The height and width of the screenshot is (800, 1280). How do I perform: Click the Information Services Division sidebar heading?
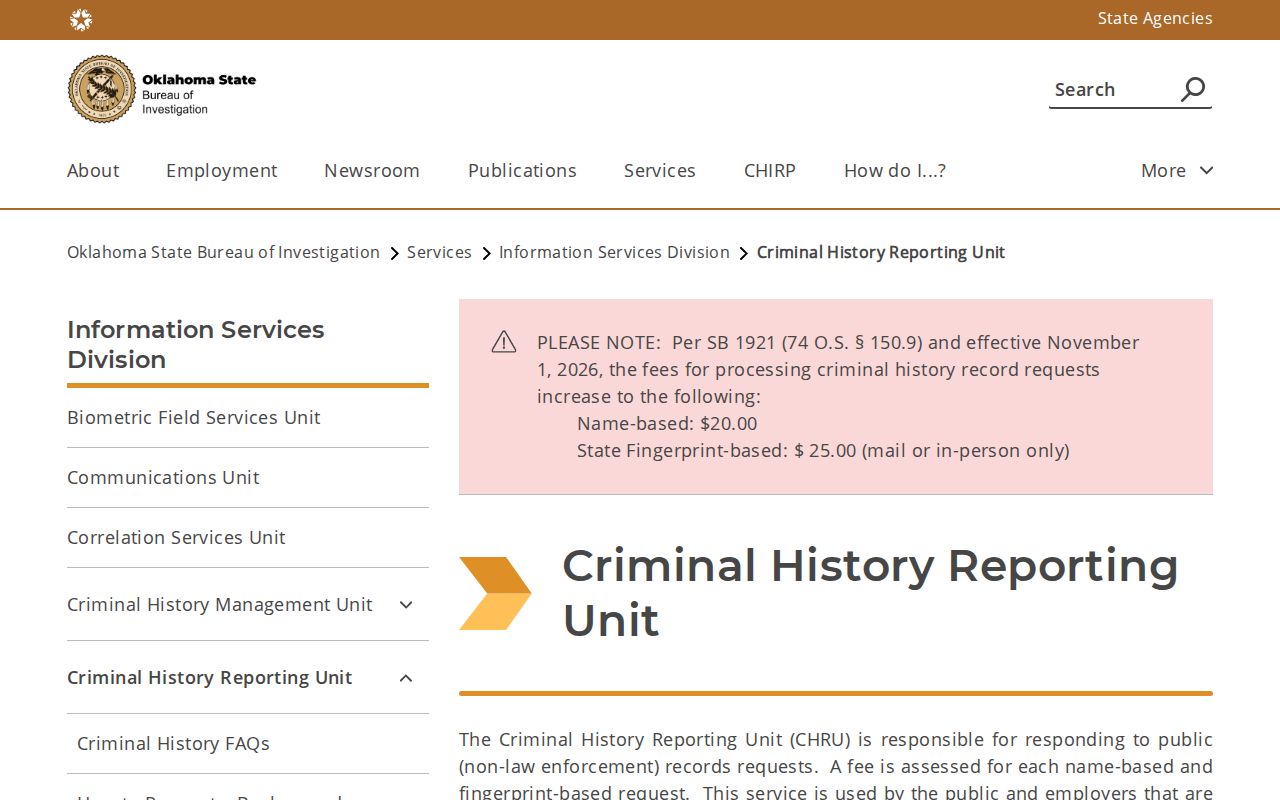(x=196, y=344)
